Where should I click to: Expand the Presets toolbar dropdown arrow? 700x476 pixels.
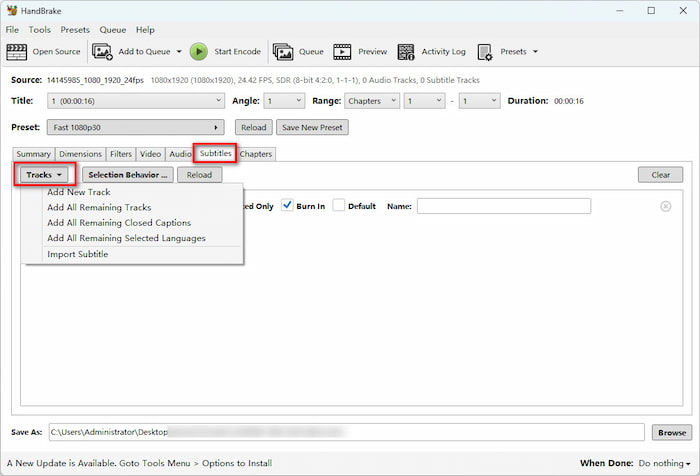tap(535, 52)
